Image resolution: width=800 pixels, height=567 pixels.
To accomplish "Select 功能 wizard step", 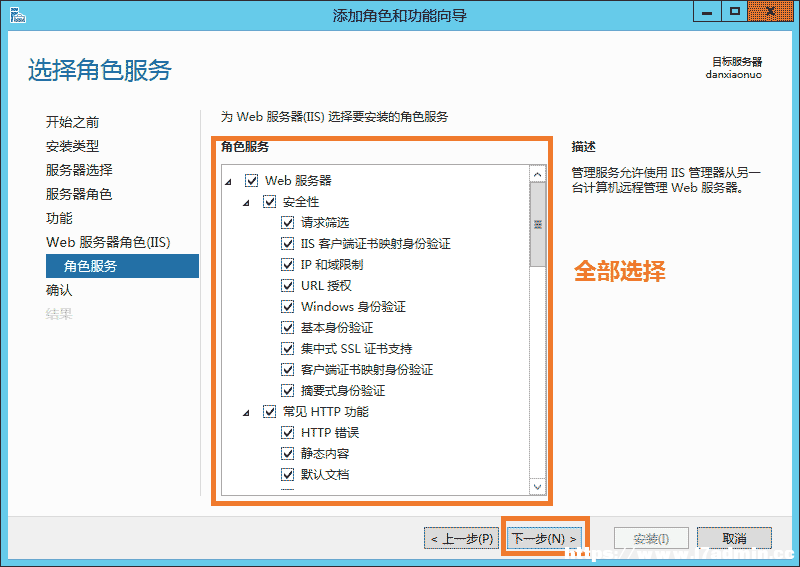I will [59, 218].
